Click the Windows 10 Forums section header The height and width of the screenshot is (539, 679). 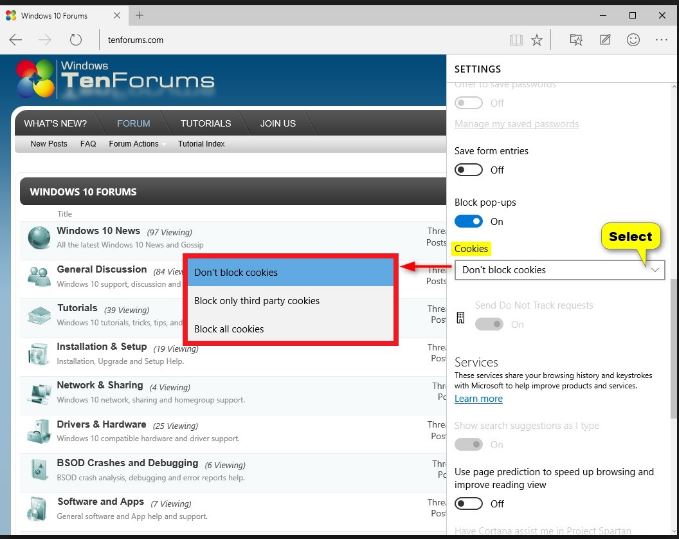233,191
